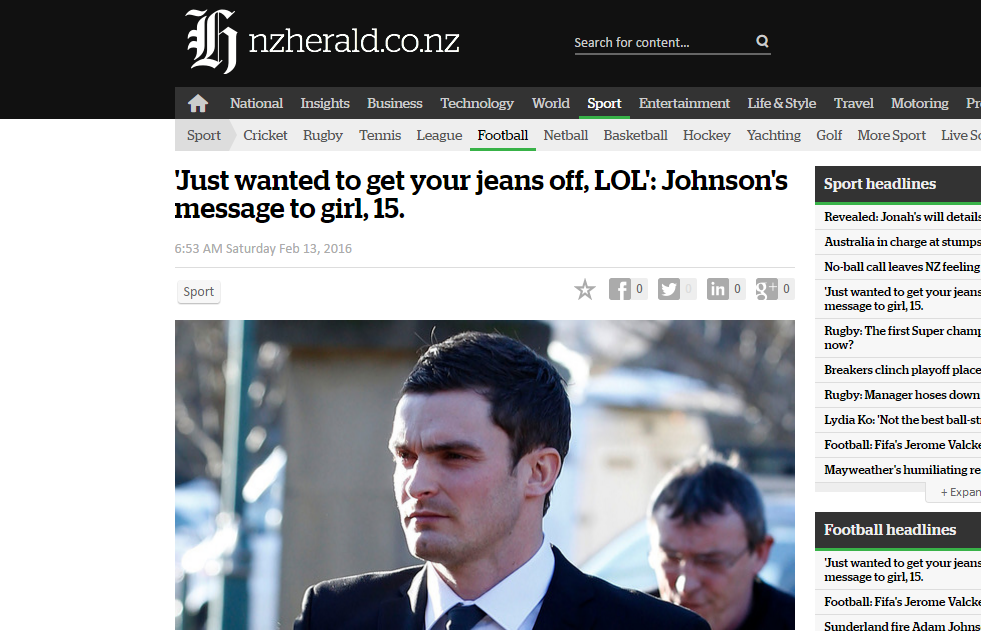
Task: Click the search magnifier icon
Action: click(x=762, y=41)
